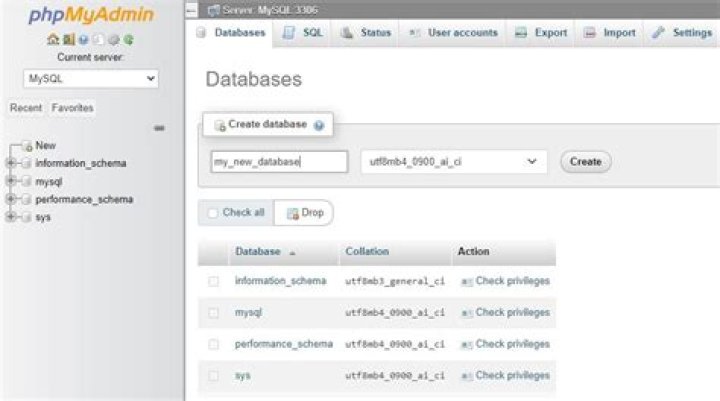Click the Create database help icon
The height and width of the screenshot is (401, 720).
pyautogui.click(x=319, y=125)
